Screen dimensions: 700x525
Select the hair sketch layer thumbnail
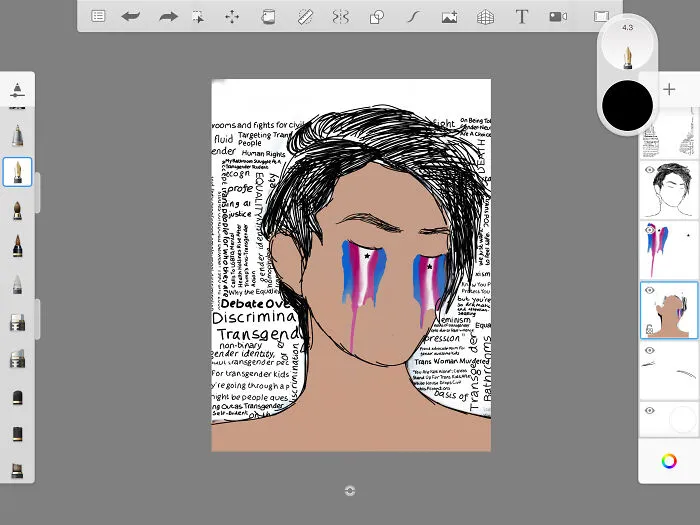(x=669, y=190)
